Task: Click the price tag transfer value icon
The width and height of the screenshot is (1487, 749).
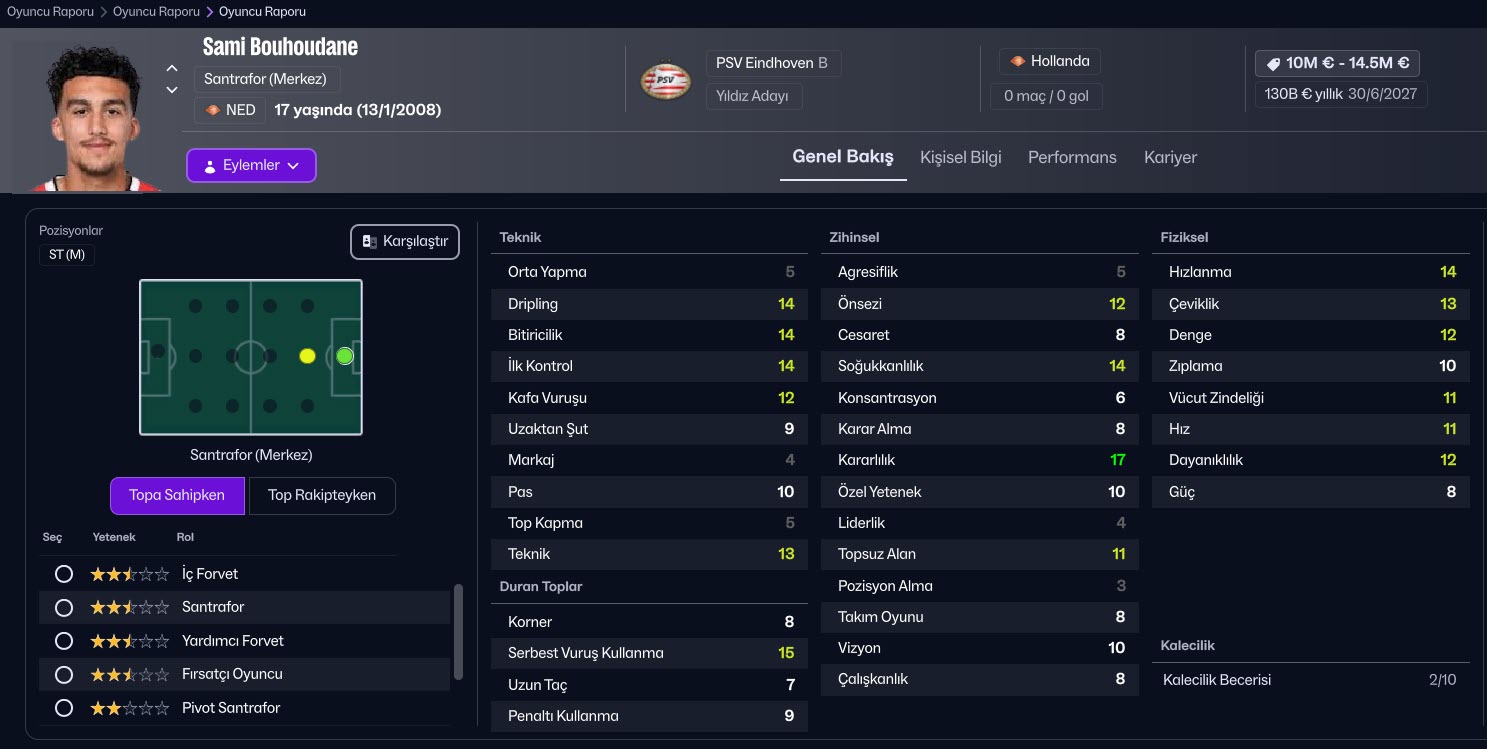Action: tap(1273, 63)
